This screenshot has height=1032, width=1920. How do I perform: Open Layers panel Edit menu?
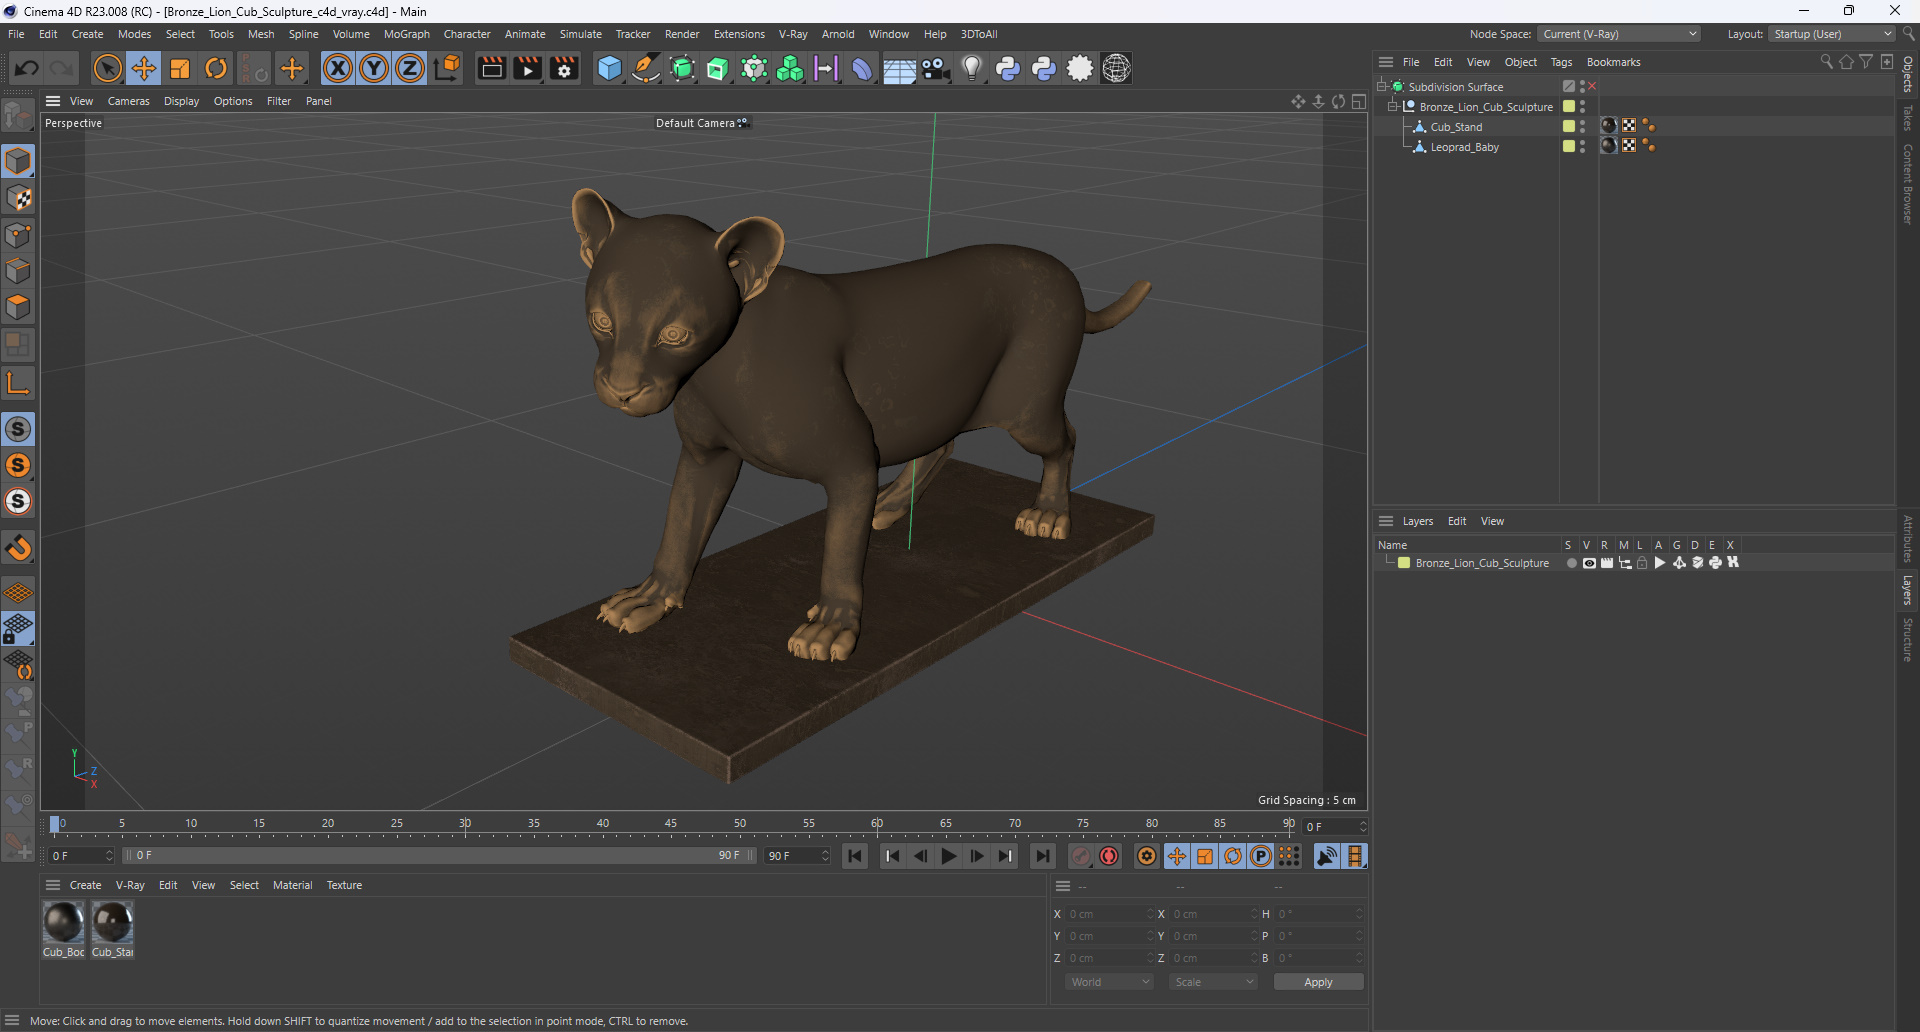[x=1457, y=521]
